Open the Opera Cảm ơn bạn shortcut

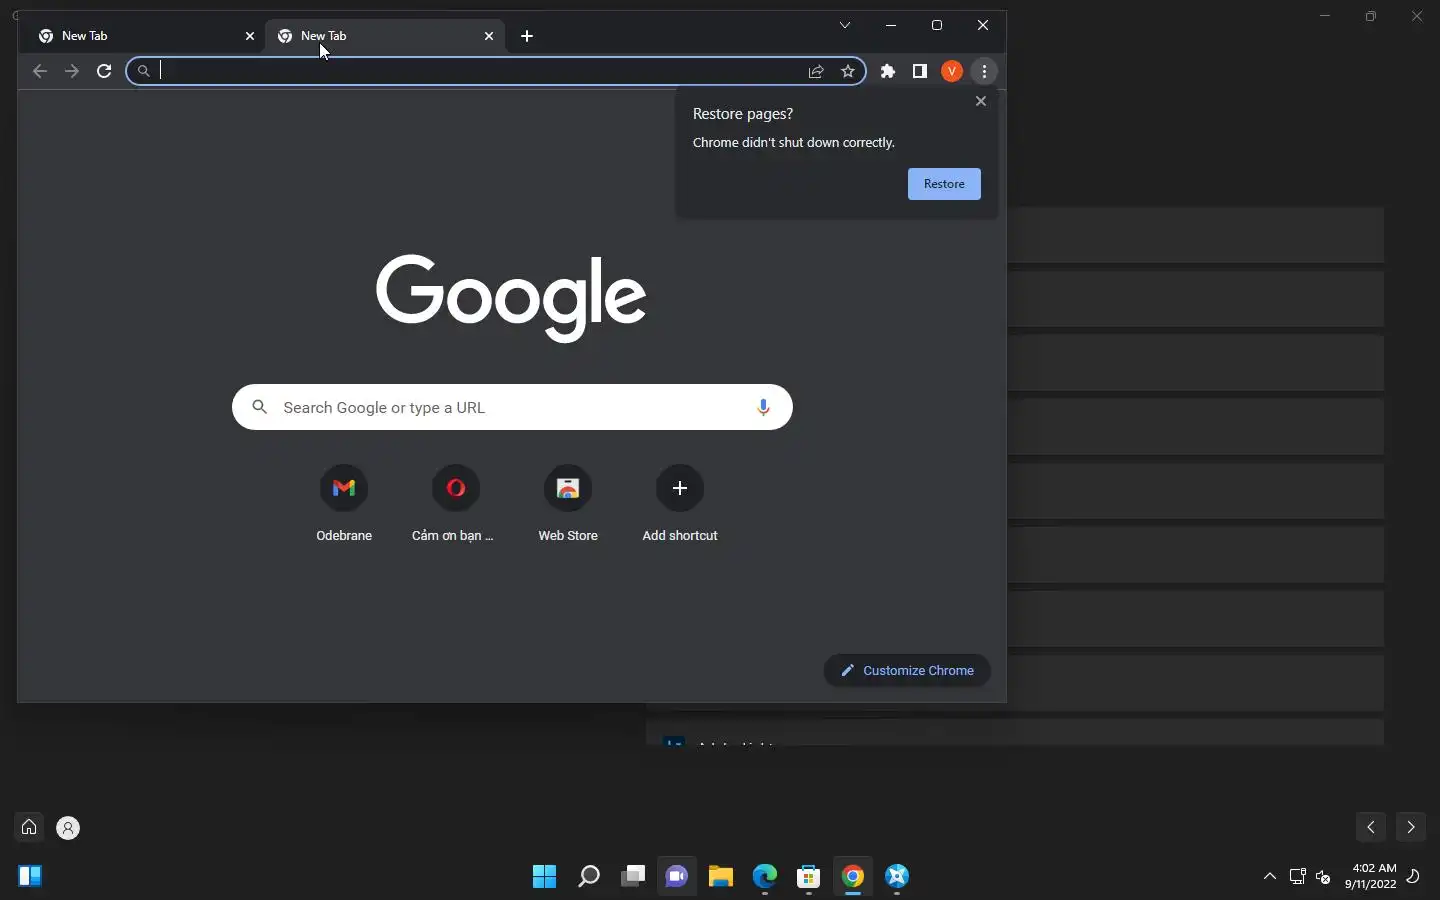(x=456, y=505)
